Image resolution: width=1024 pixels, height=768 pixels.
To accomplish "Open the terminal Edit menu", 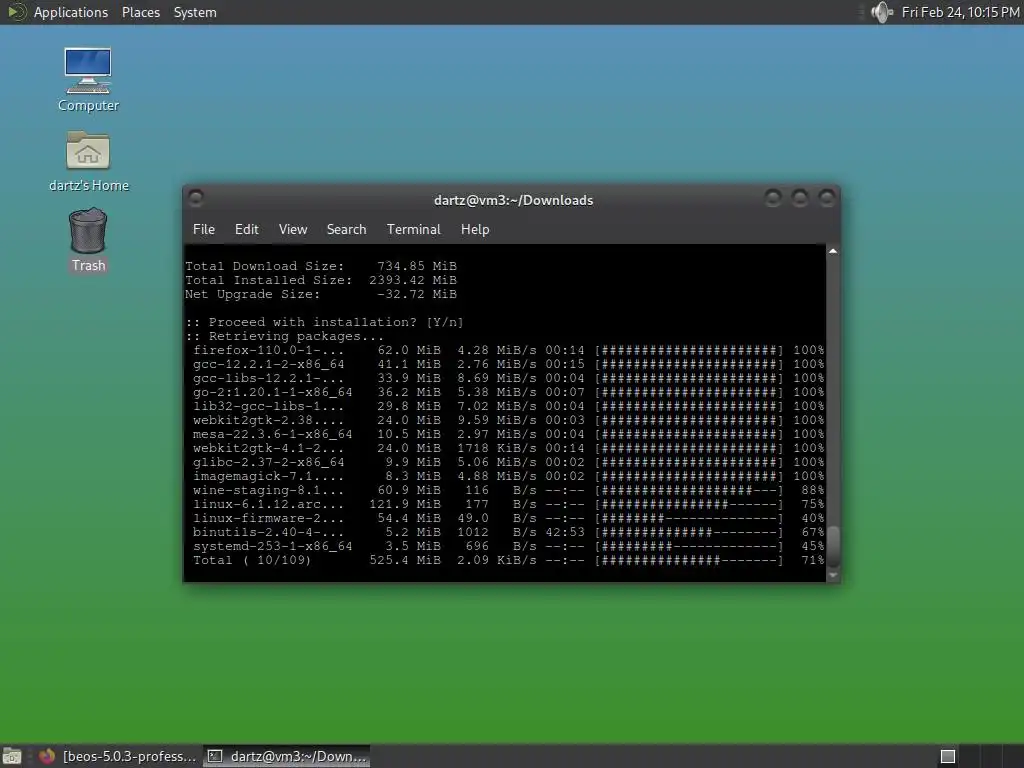I will point(246,229).
